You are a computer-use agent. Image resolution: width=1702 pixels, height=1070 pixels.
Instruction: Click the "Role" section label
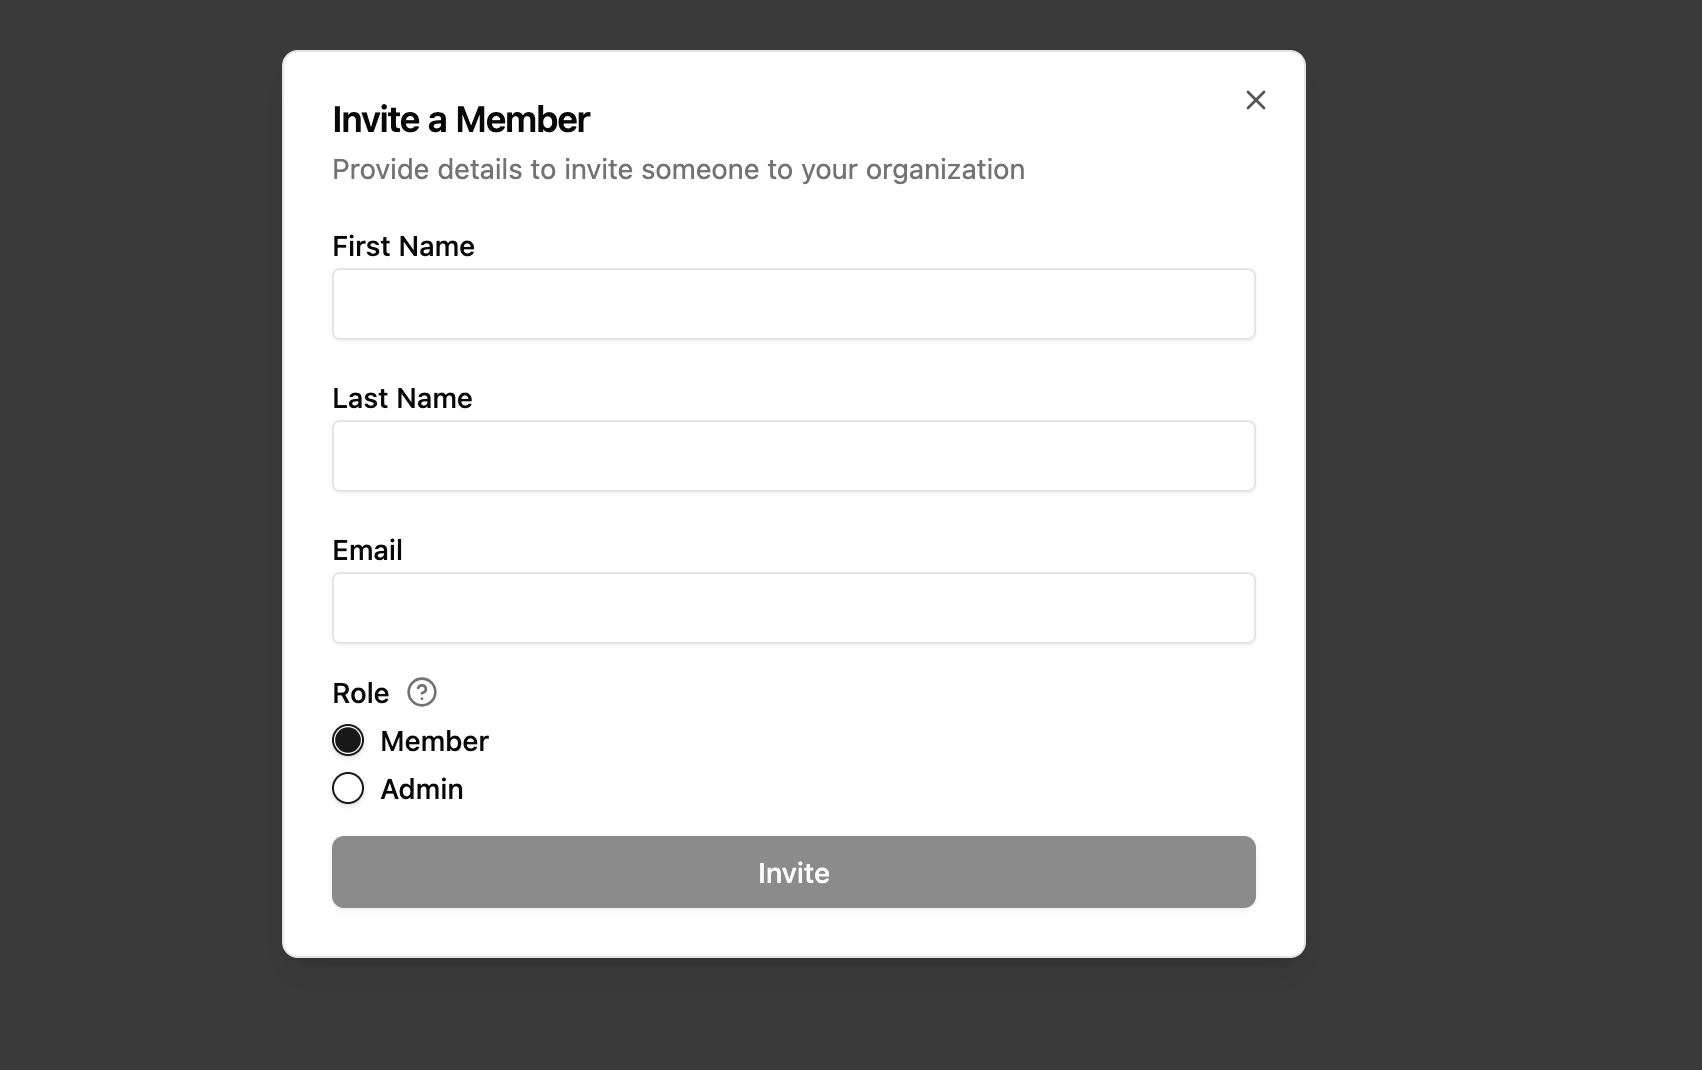(360, 693)
